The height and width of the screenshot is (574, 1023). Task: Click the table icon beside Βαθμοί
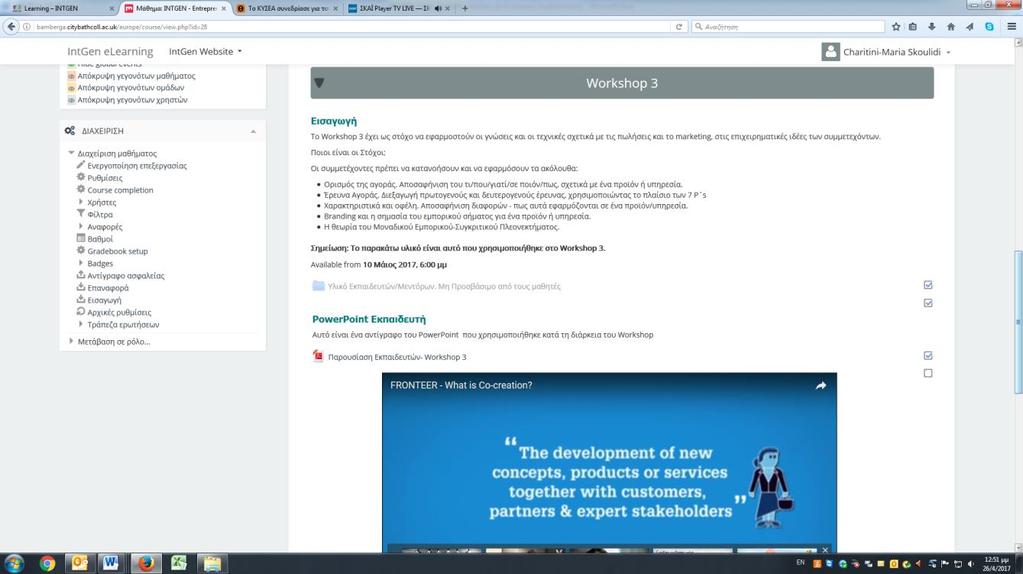pos(81,238)
